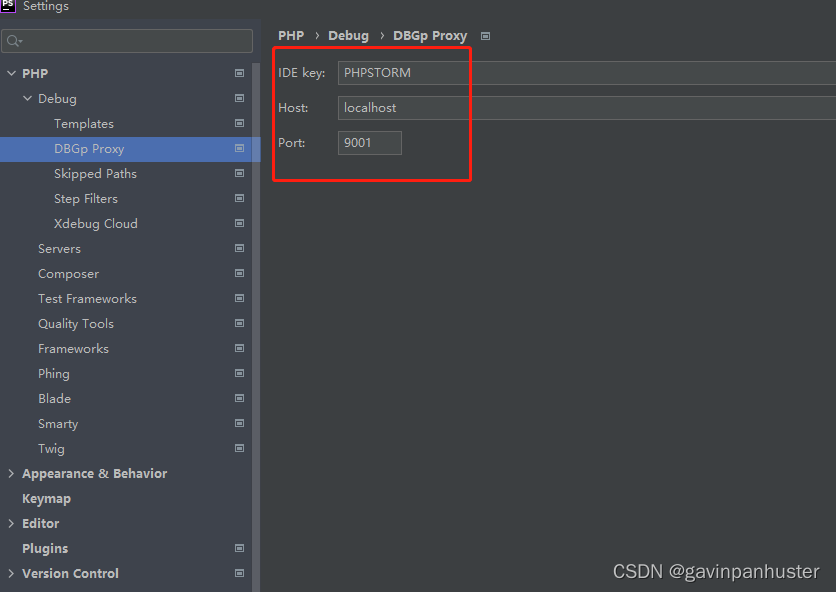836x592 pixels.
Task: Click the project-level icon on the Composer row
Action: coord(239,273)
